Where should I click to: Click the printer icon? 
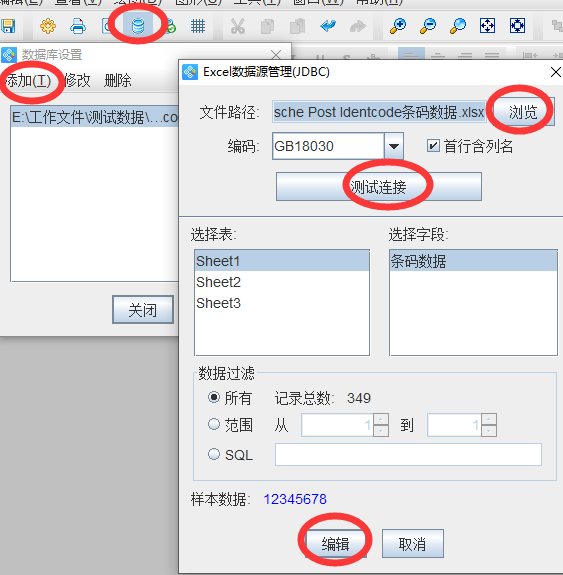78,26
